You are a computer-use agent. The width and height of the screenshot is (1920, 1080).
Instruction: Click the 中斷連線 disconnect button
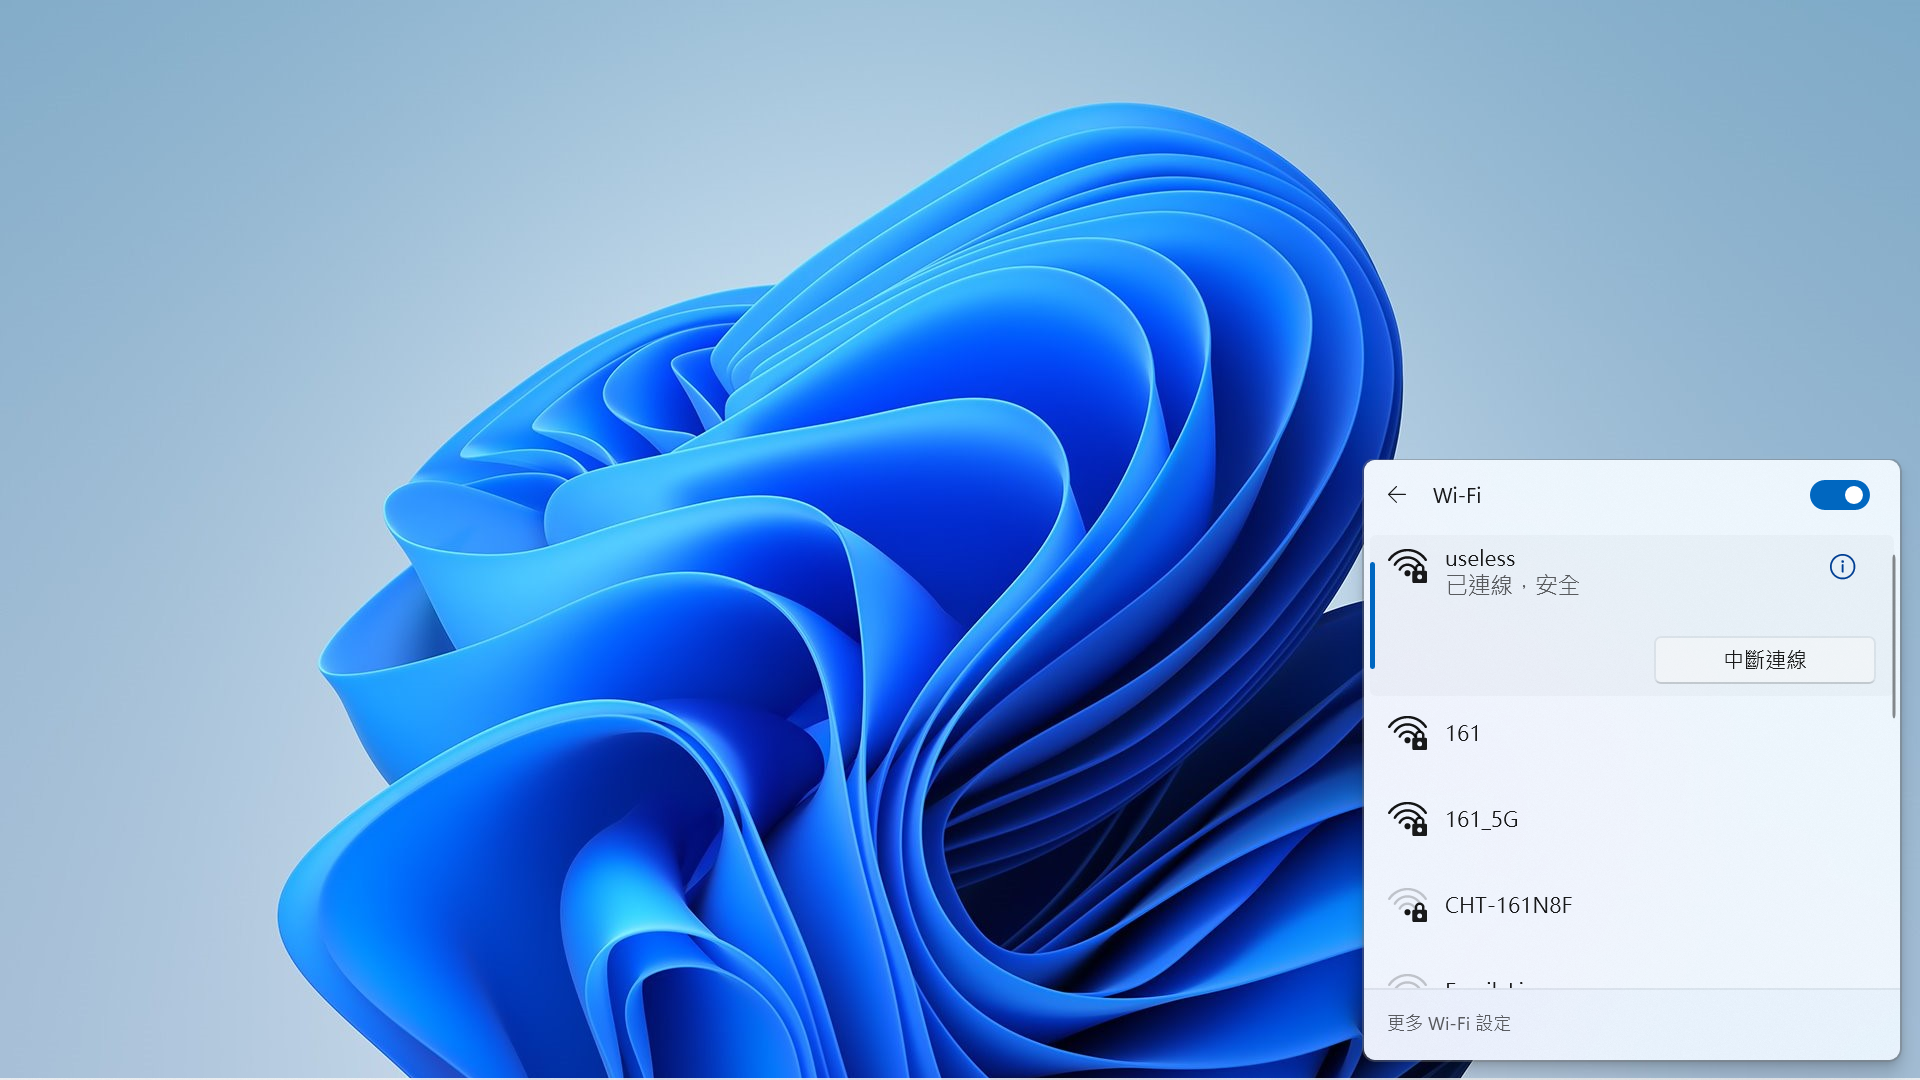(x=1764, y=660)
